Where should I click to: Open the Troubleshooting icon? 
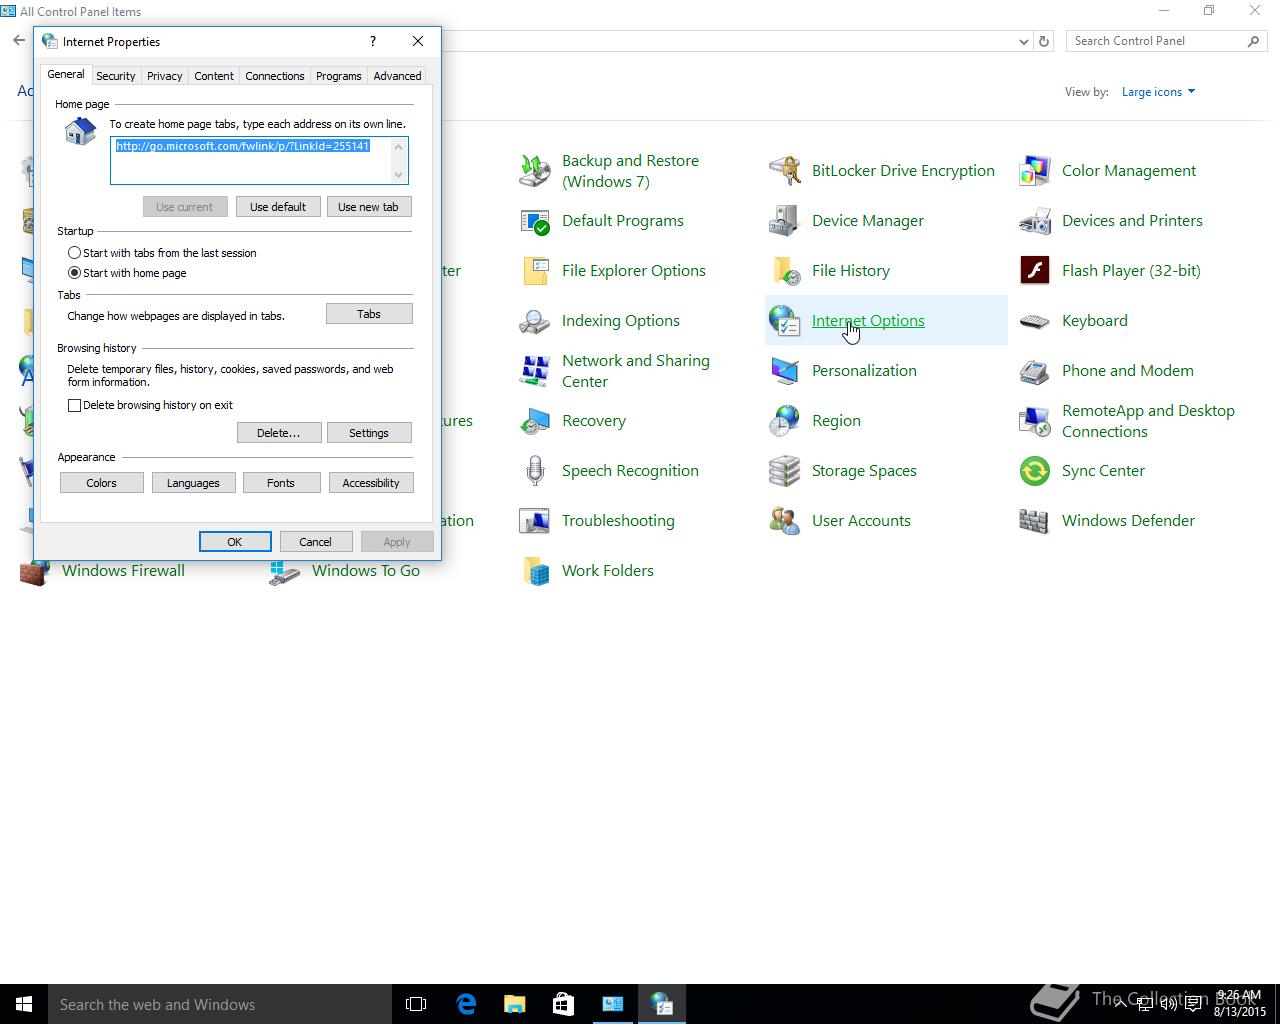pyautogui.click(x=535, y=521)
